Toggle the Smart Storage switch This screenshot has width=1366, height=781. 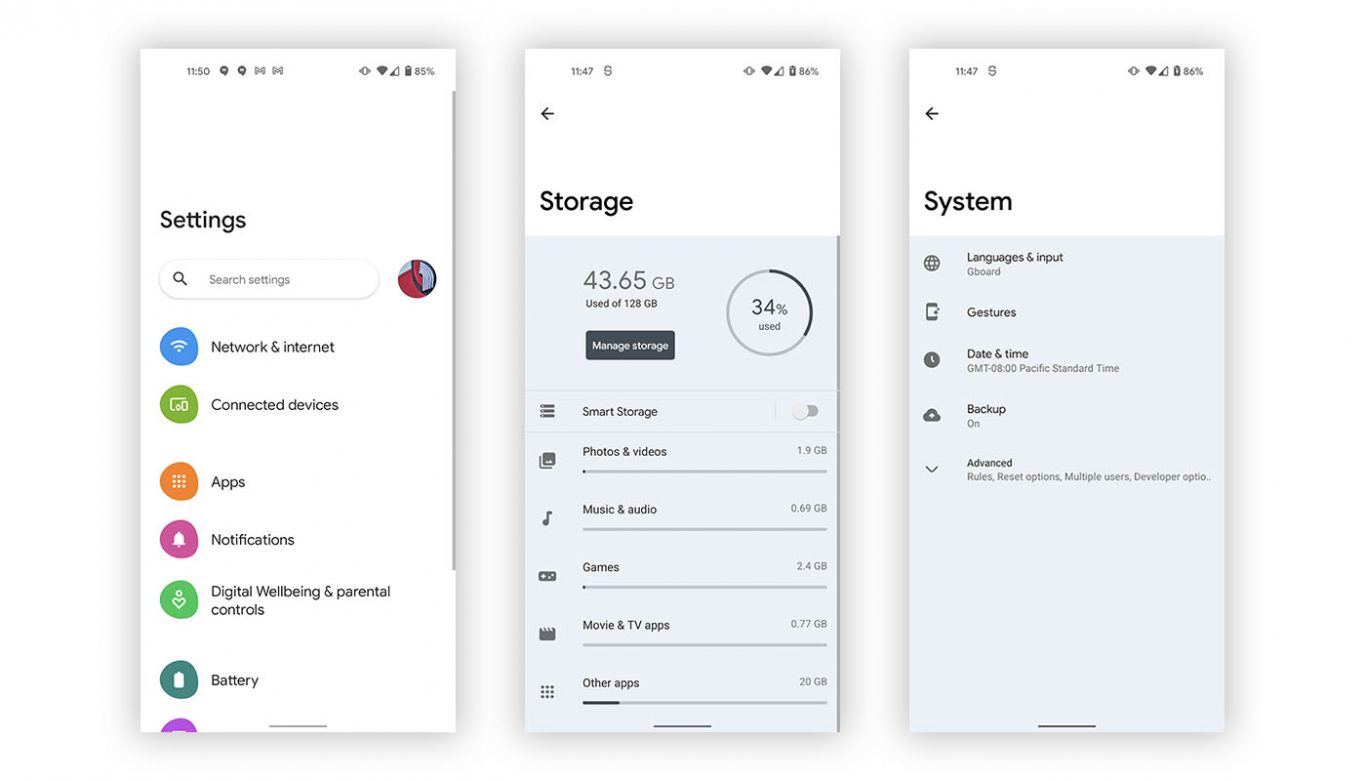coord(805,411)
